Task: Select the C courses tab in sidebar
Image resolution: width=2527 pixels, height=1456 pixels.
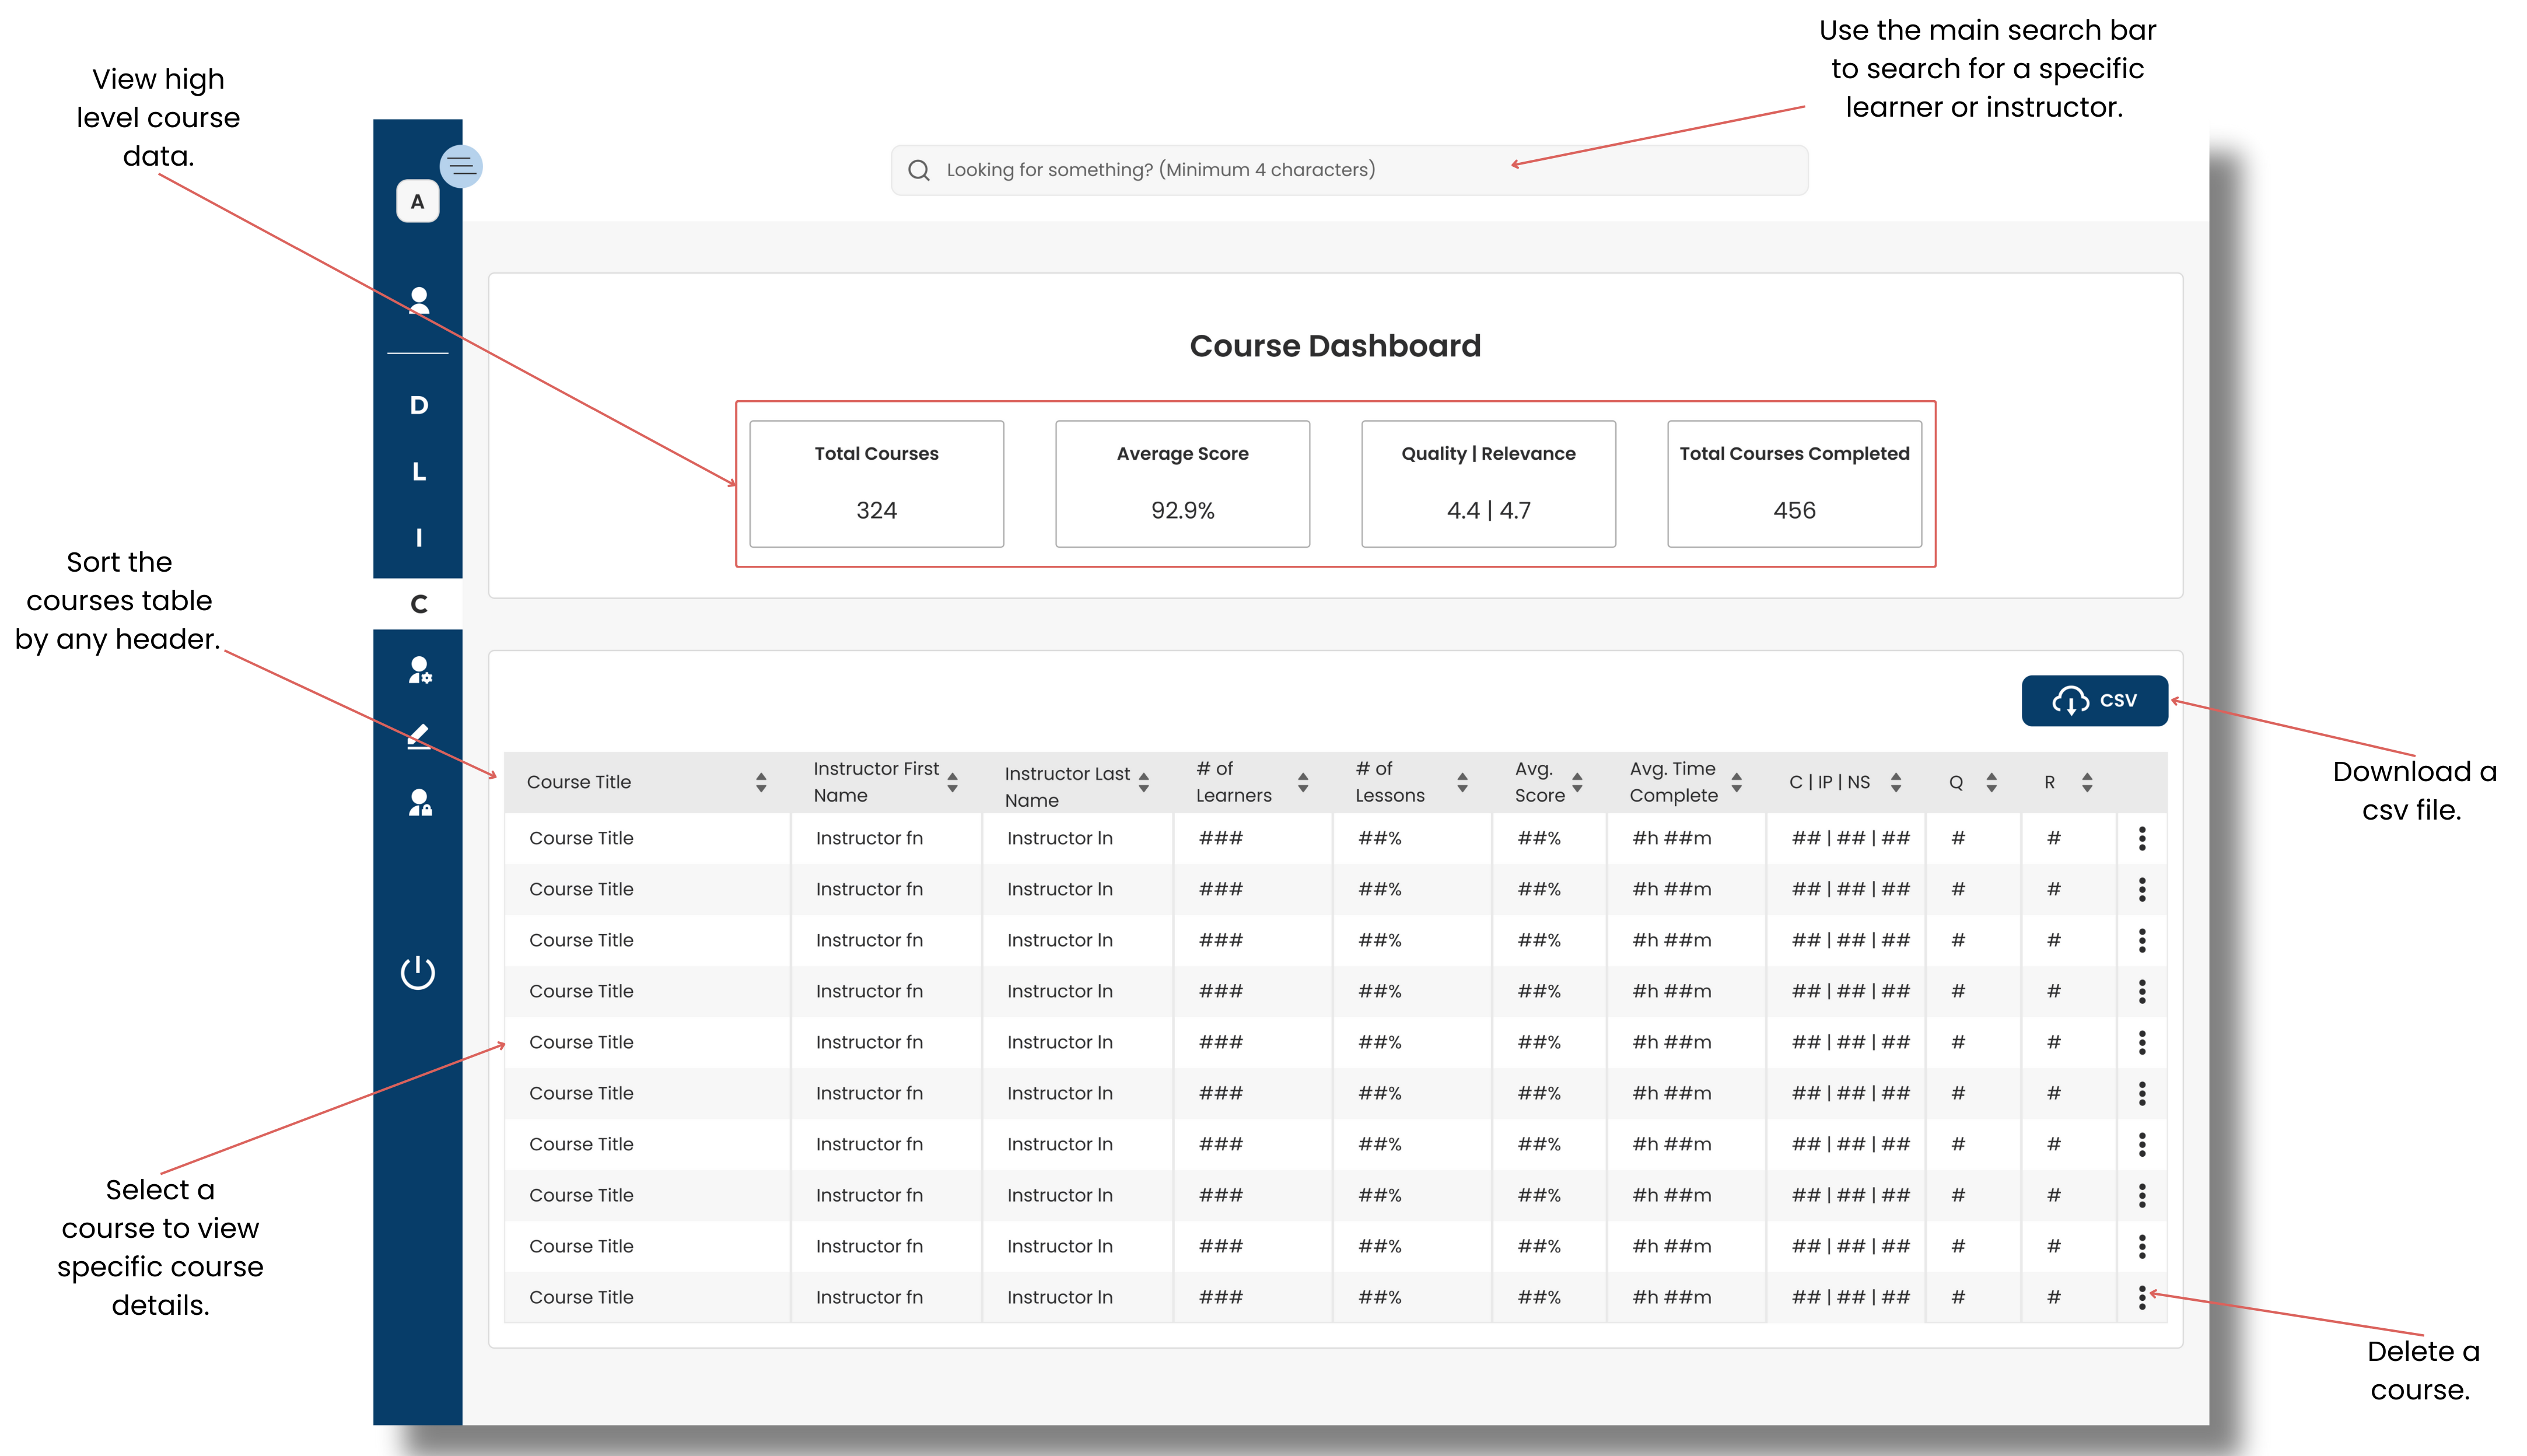Action: pyautogui.click(x=419, y=604)
